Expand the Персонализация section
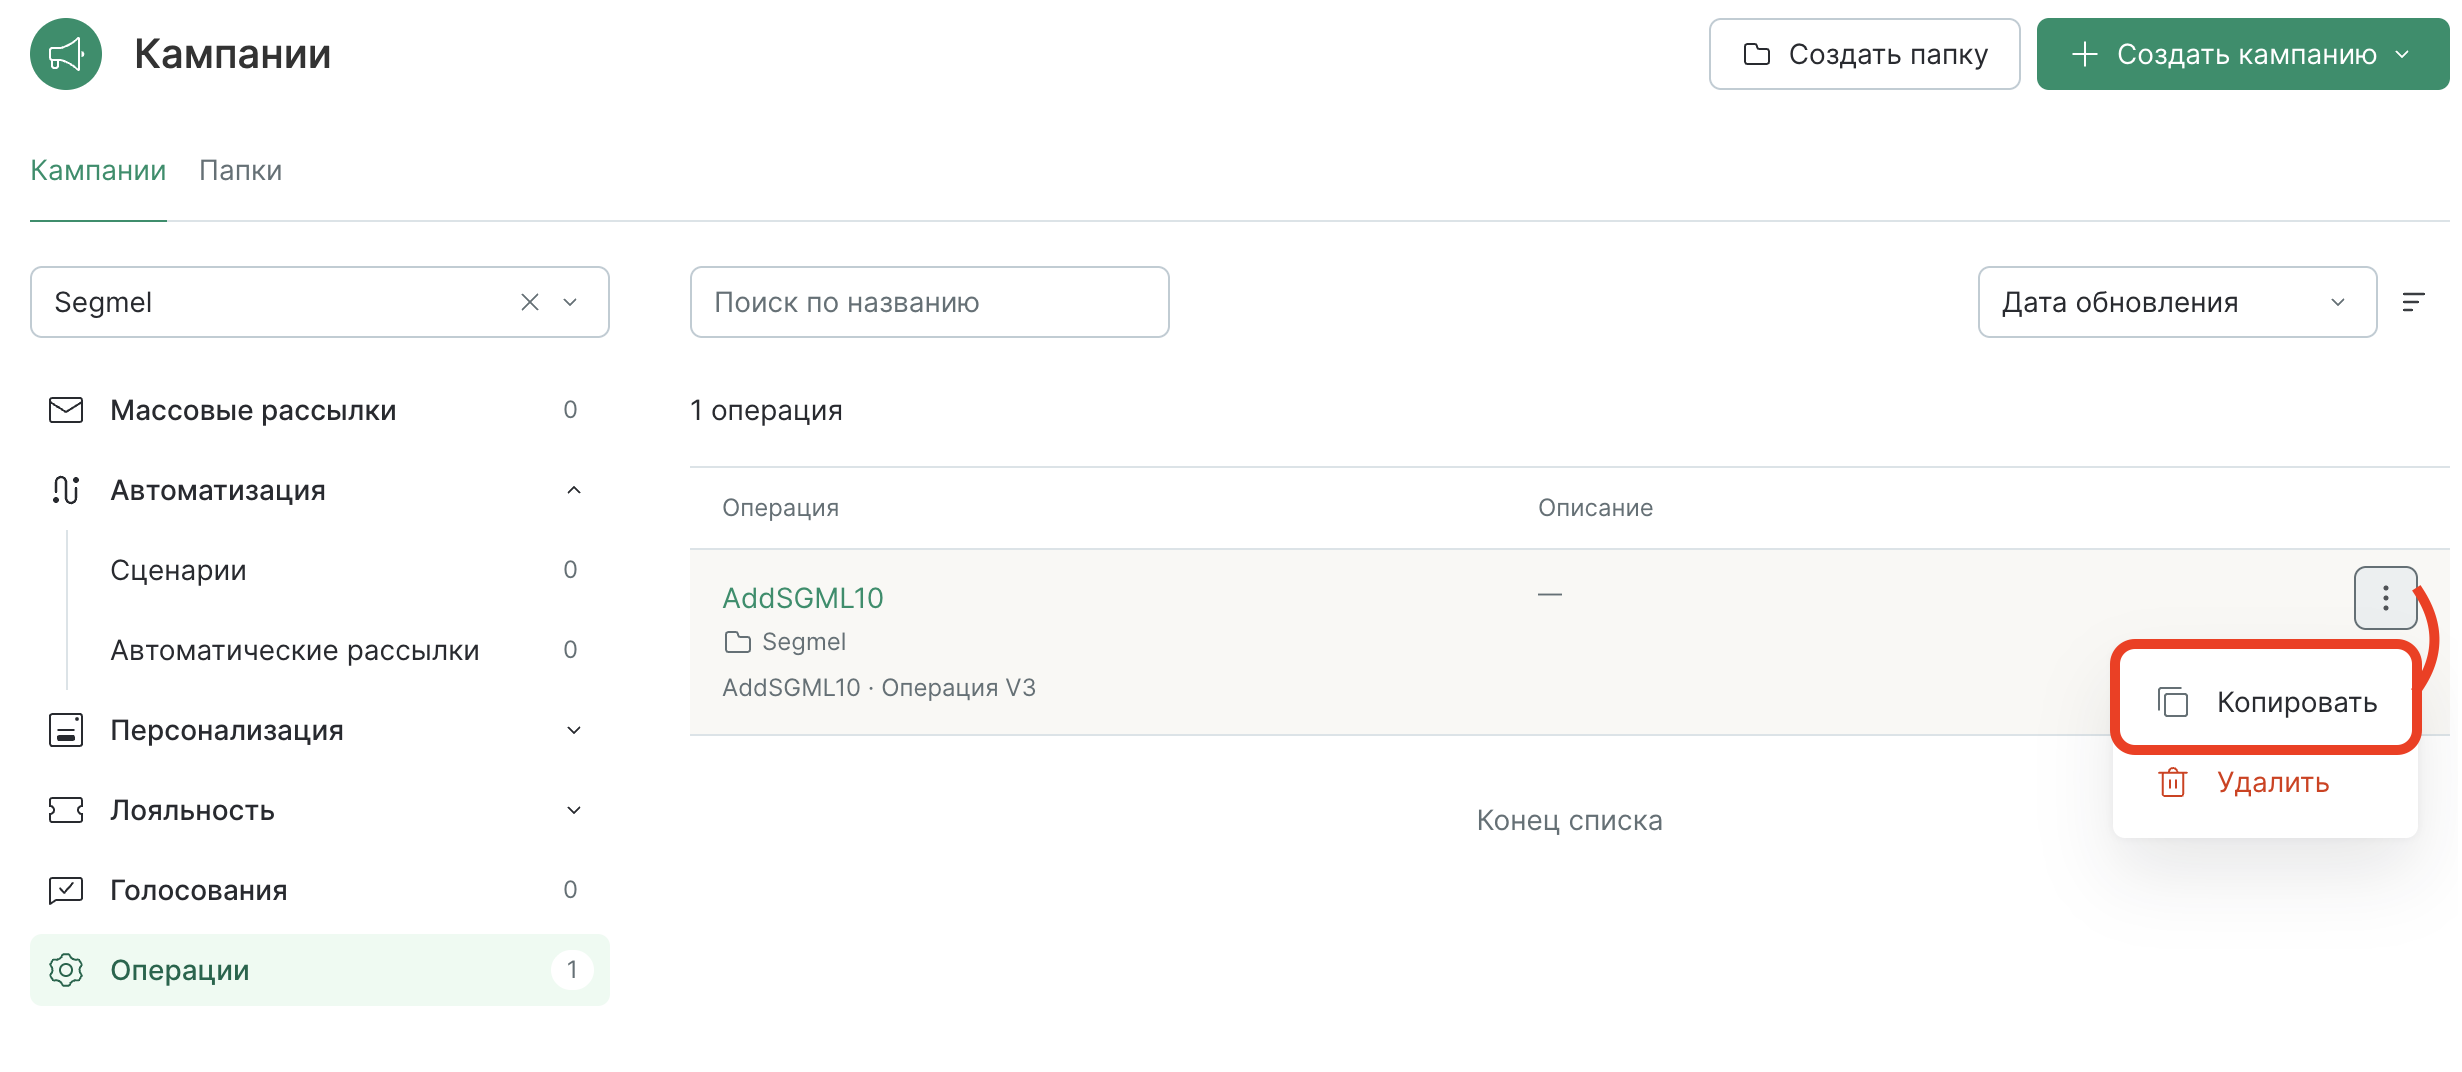The height and width of the screenshot is (1072, 2462). coord(574,730)
